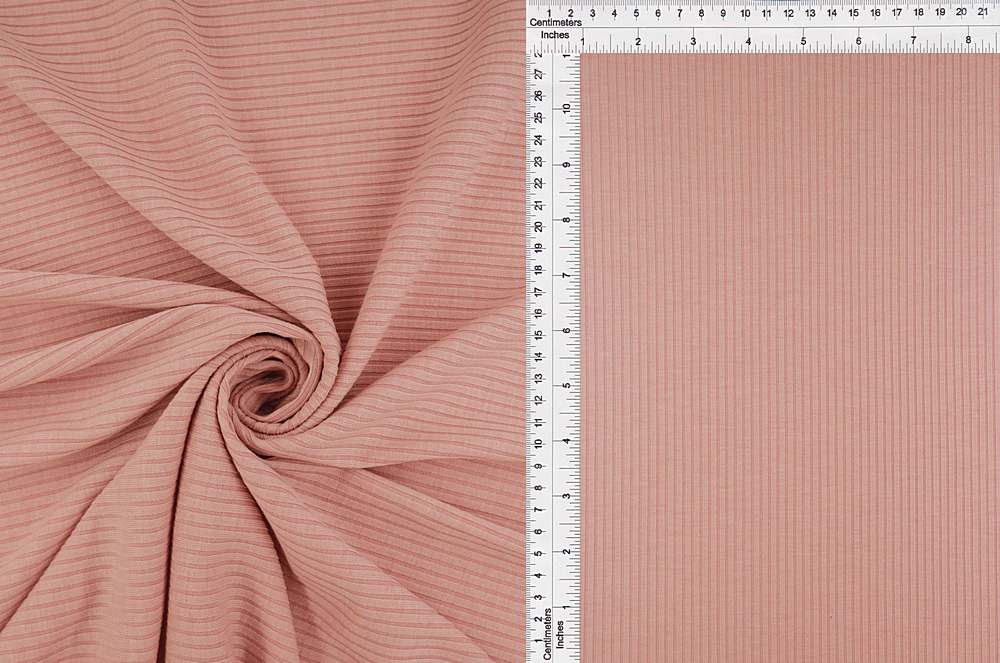Click the "Centimeters" label on the top ruler

point(555,22)
